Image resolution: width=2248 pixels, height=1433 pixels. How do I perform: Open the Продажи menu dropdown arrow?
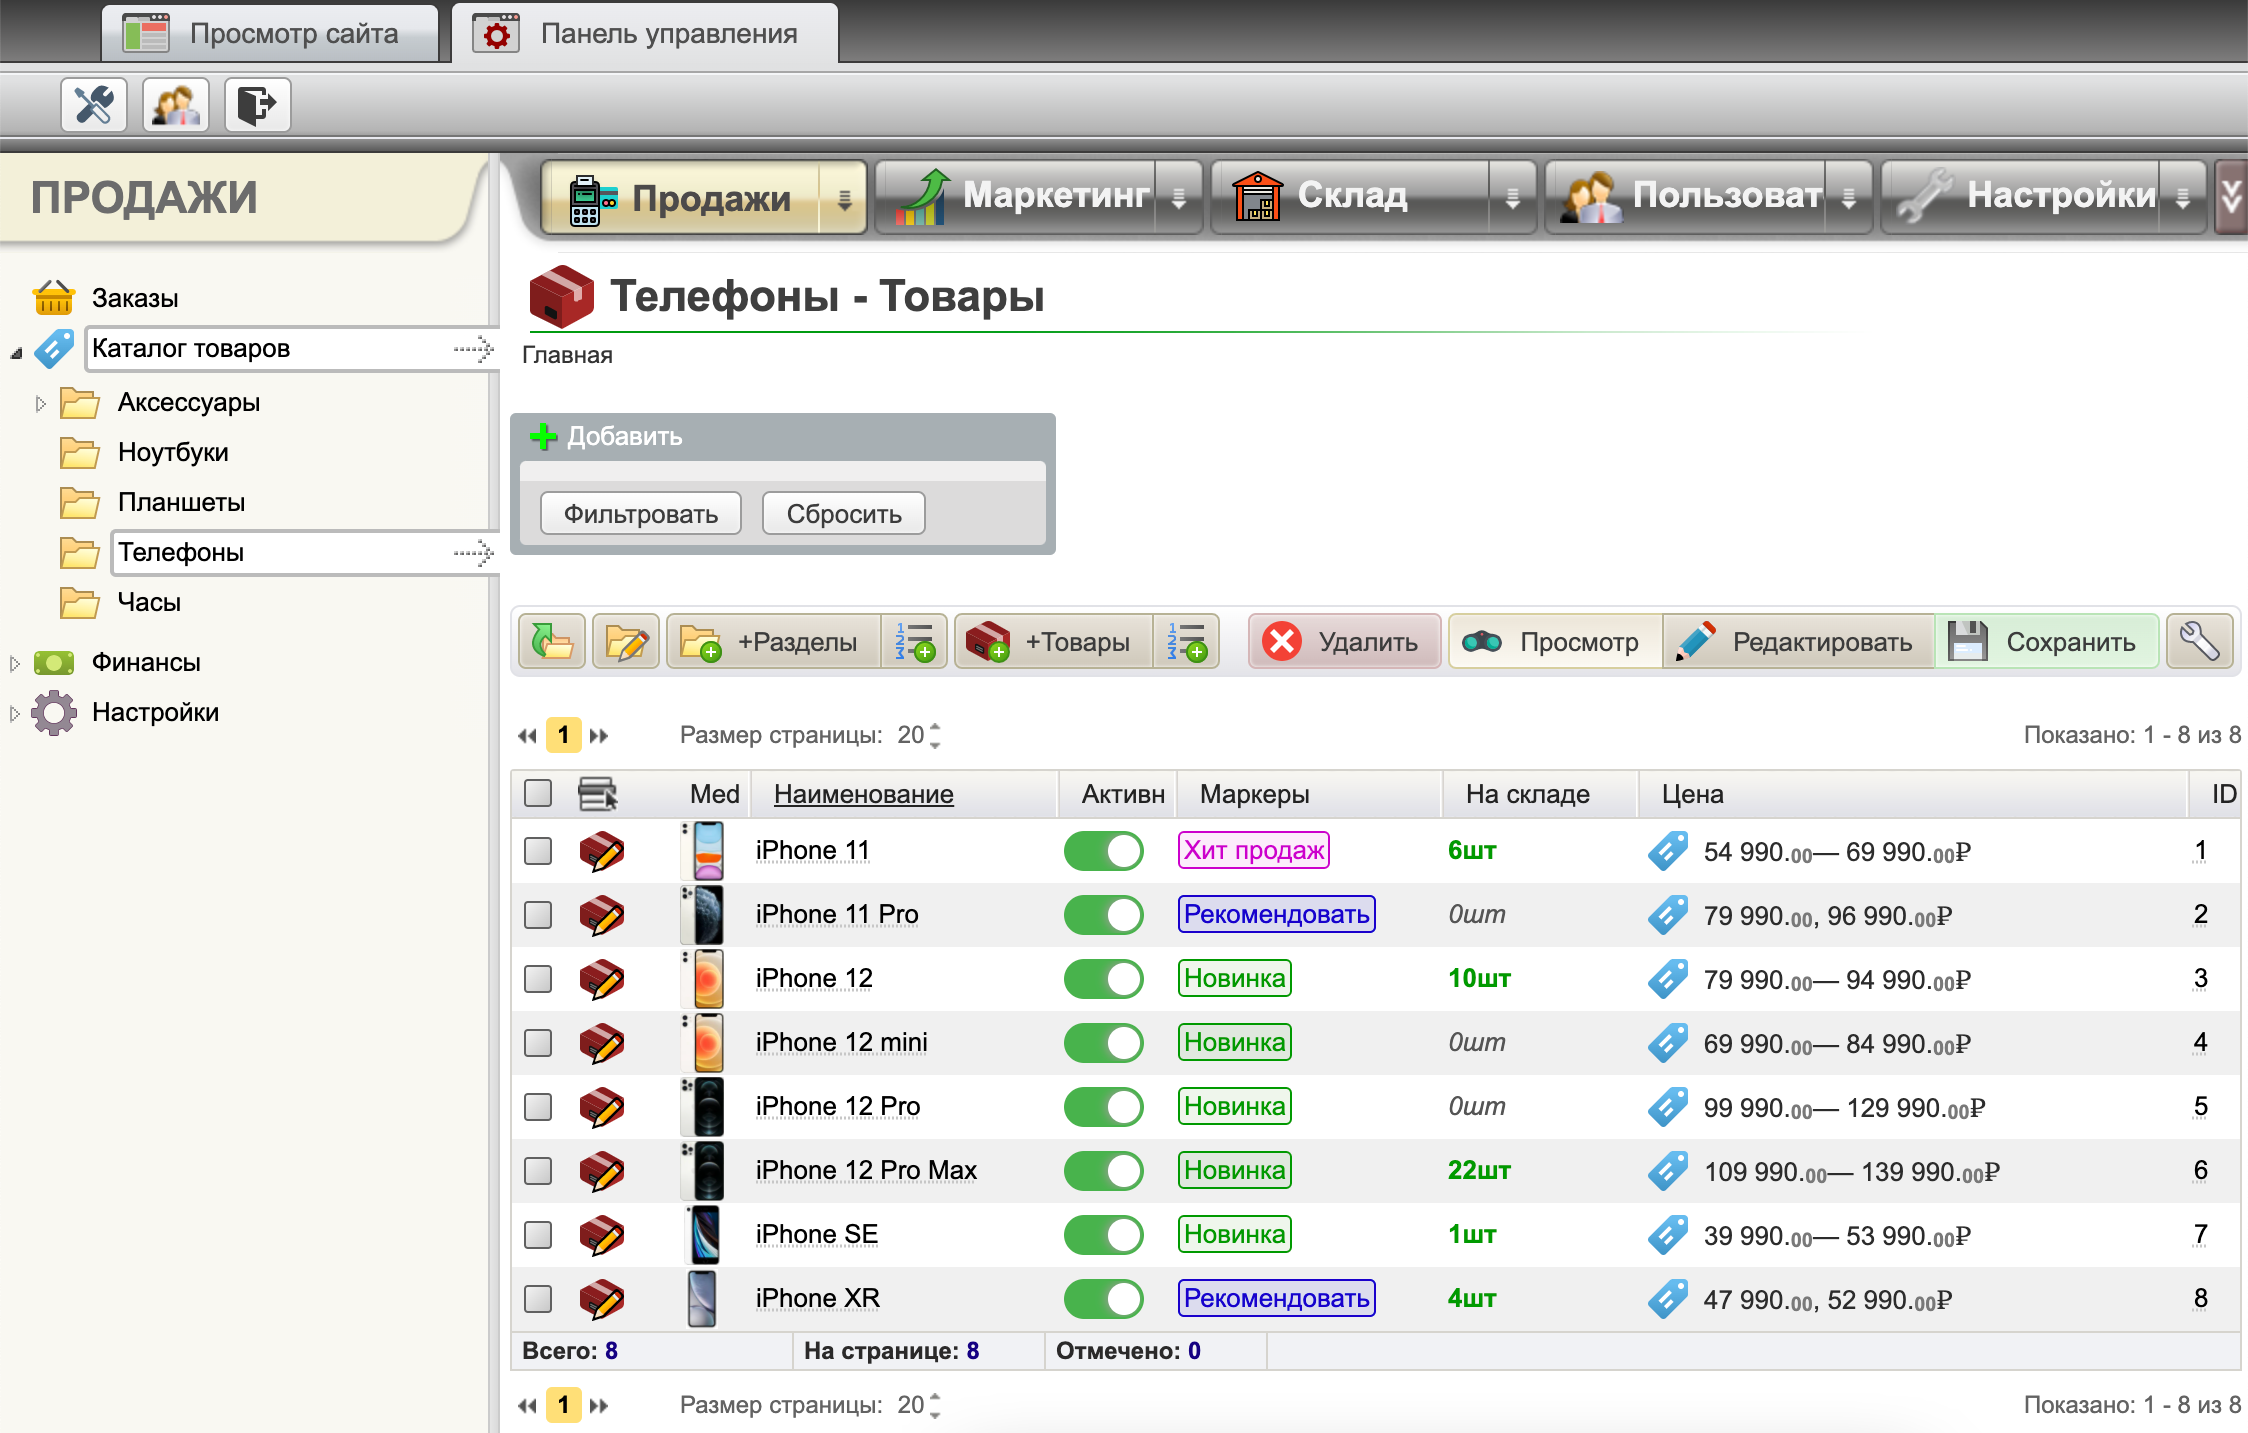(844, 199)
